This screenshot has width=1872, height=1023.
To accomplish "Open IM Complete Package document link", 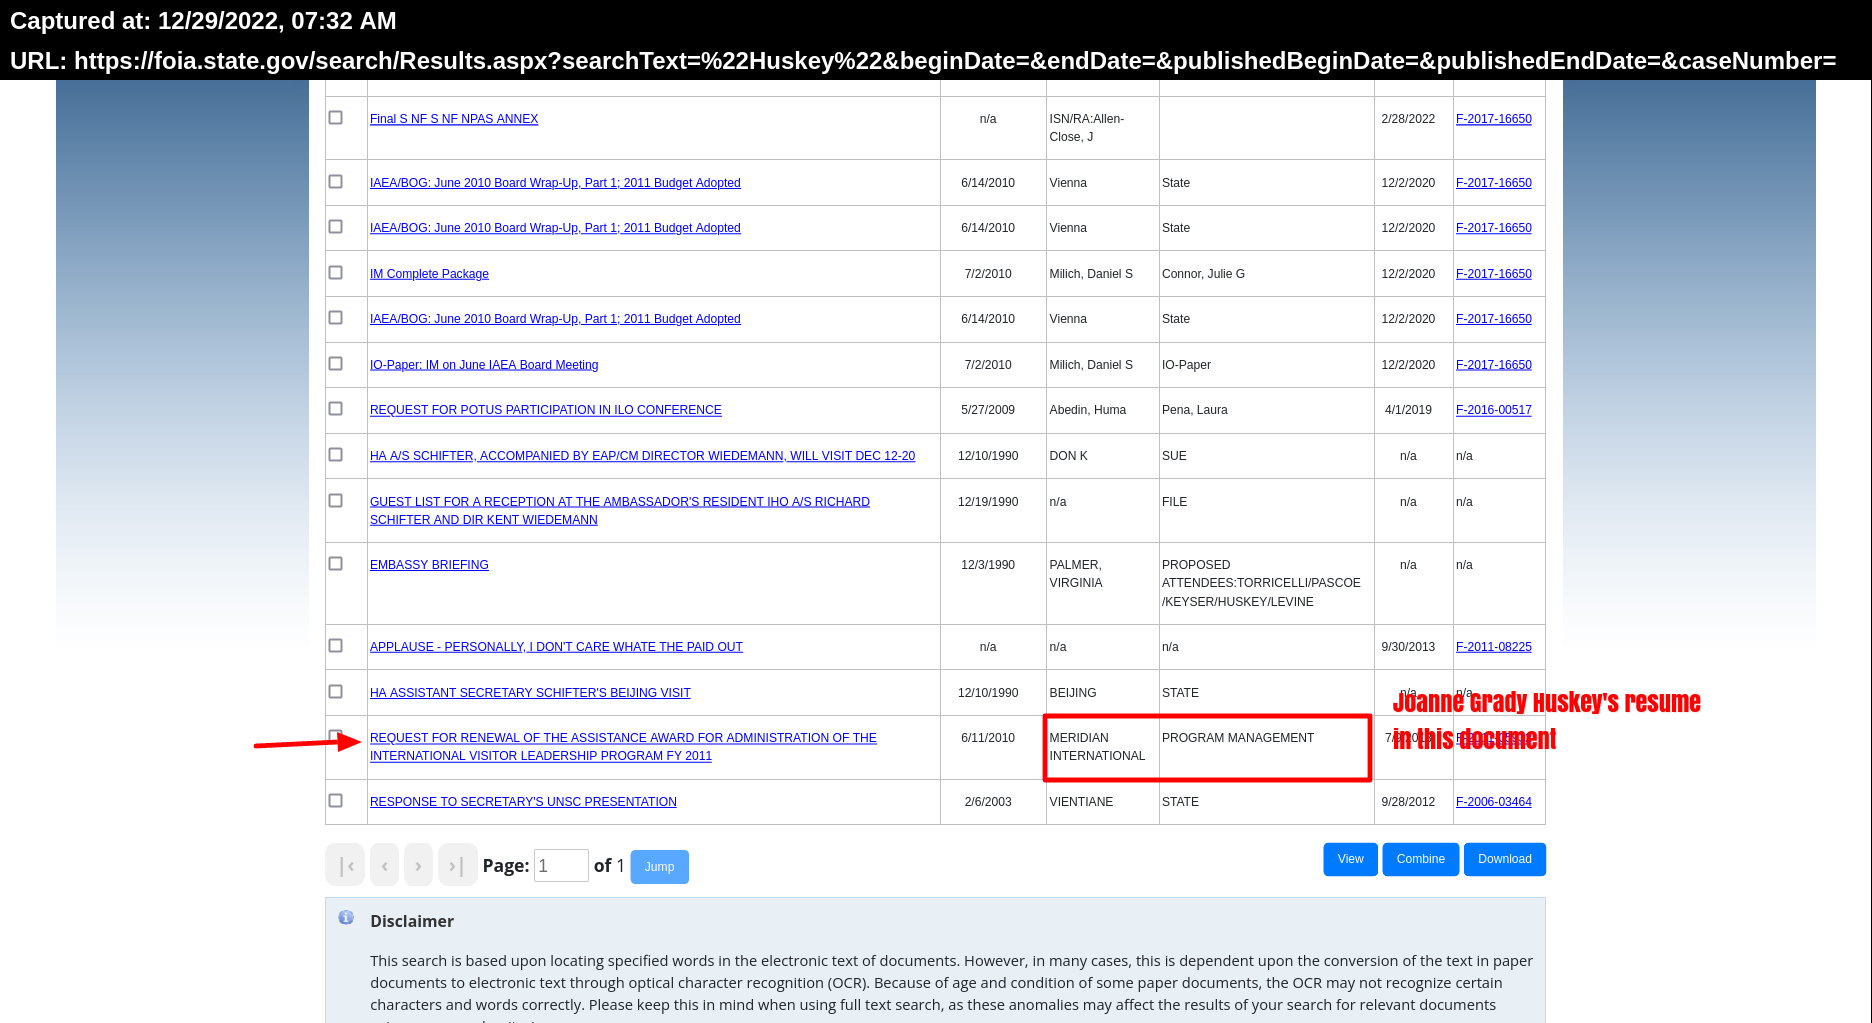I will pos(429,274).
